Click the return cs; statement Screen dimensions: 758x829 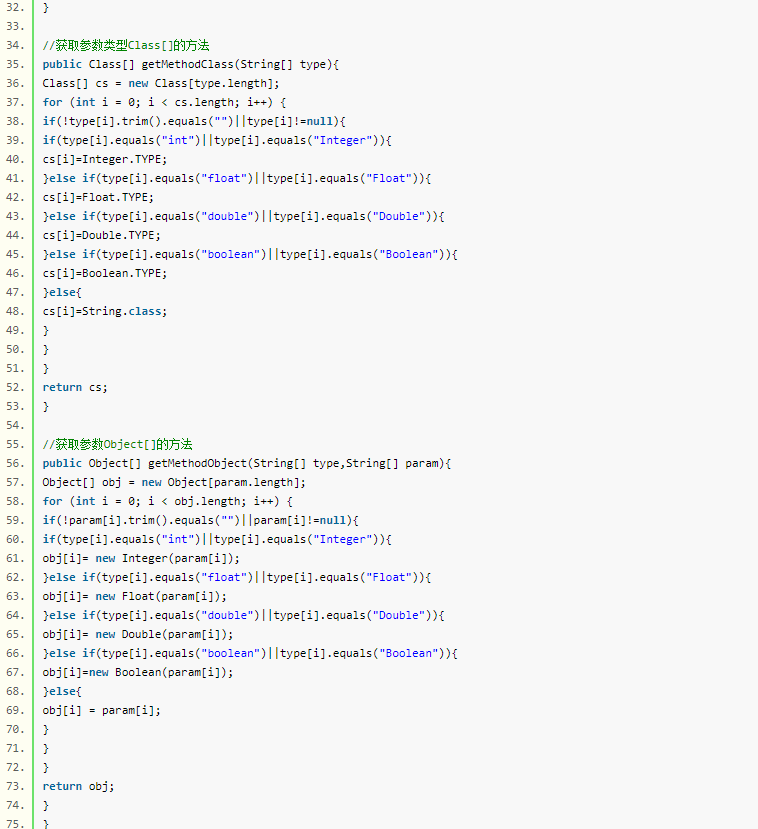click(75, 387)
